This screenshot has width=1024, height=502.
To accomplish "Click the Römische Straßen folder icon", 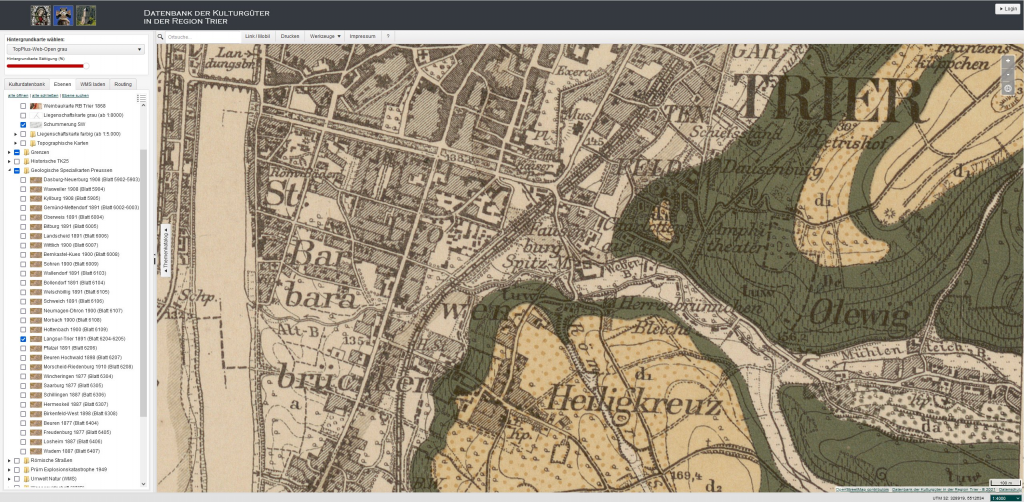I will click(27, 460).
